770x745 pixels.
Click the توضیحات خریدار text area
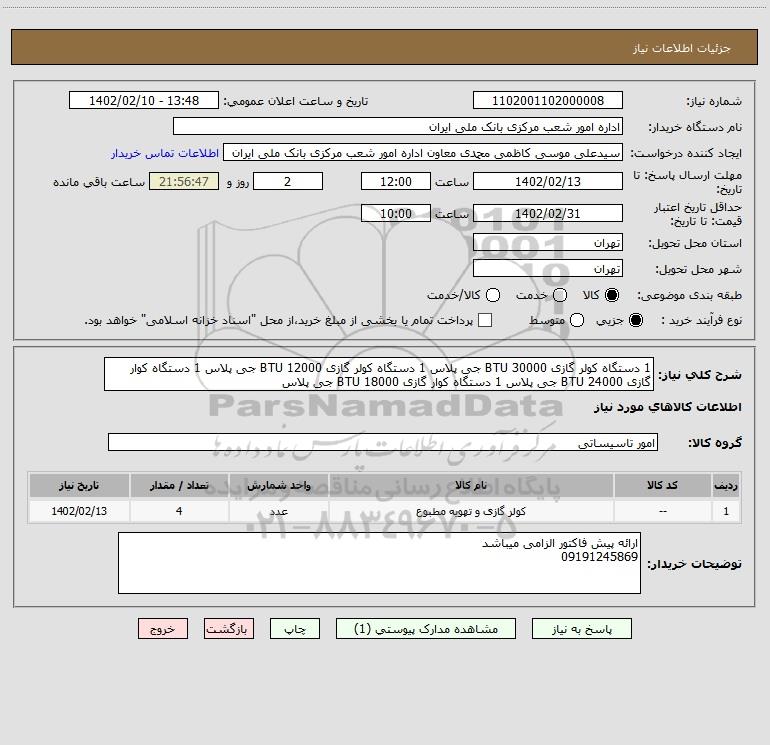click(380, 563)
